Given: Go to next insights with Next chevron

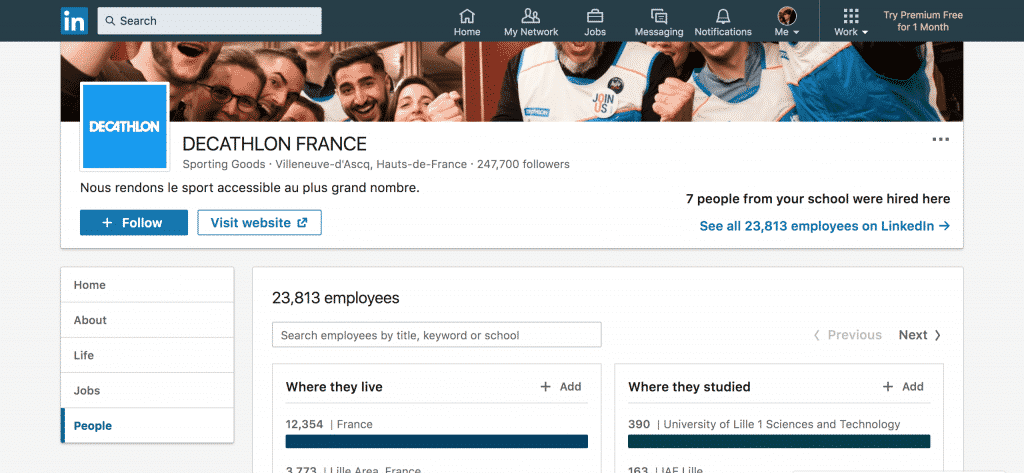Looking at the screenshot, I should click(920, 335).
